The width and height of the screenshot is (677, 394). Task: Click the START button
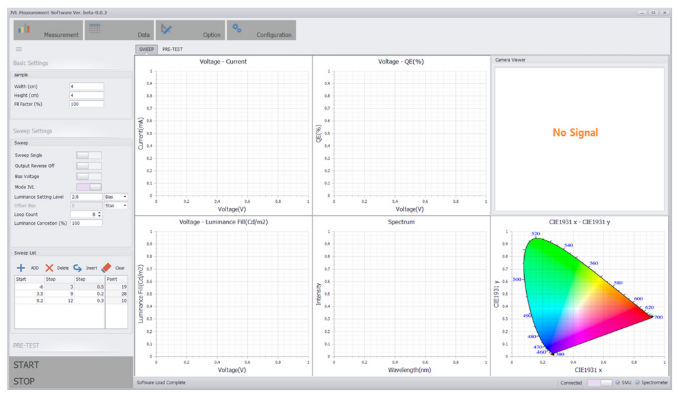pos(26,365)
